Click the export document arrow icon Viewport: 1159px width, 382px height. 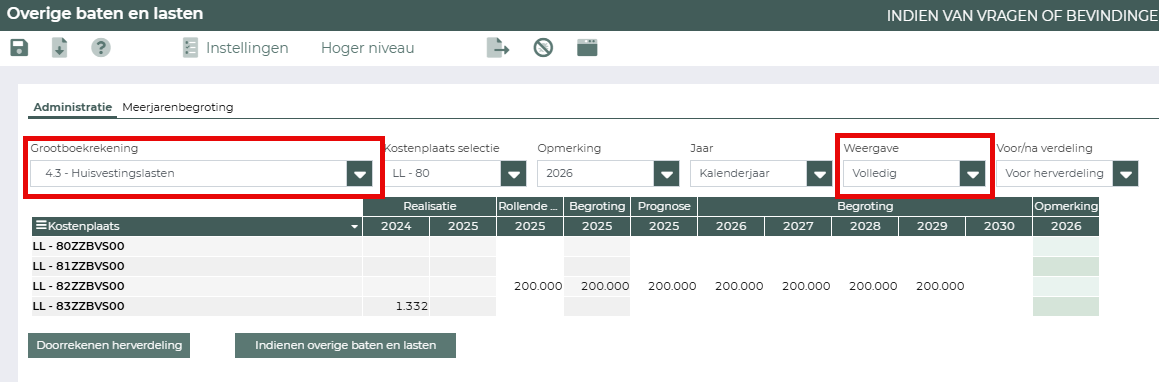click(498, 48)
